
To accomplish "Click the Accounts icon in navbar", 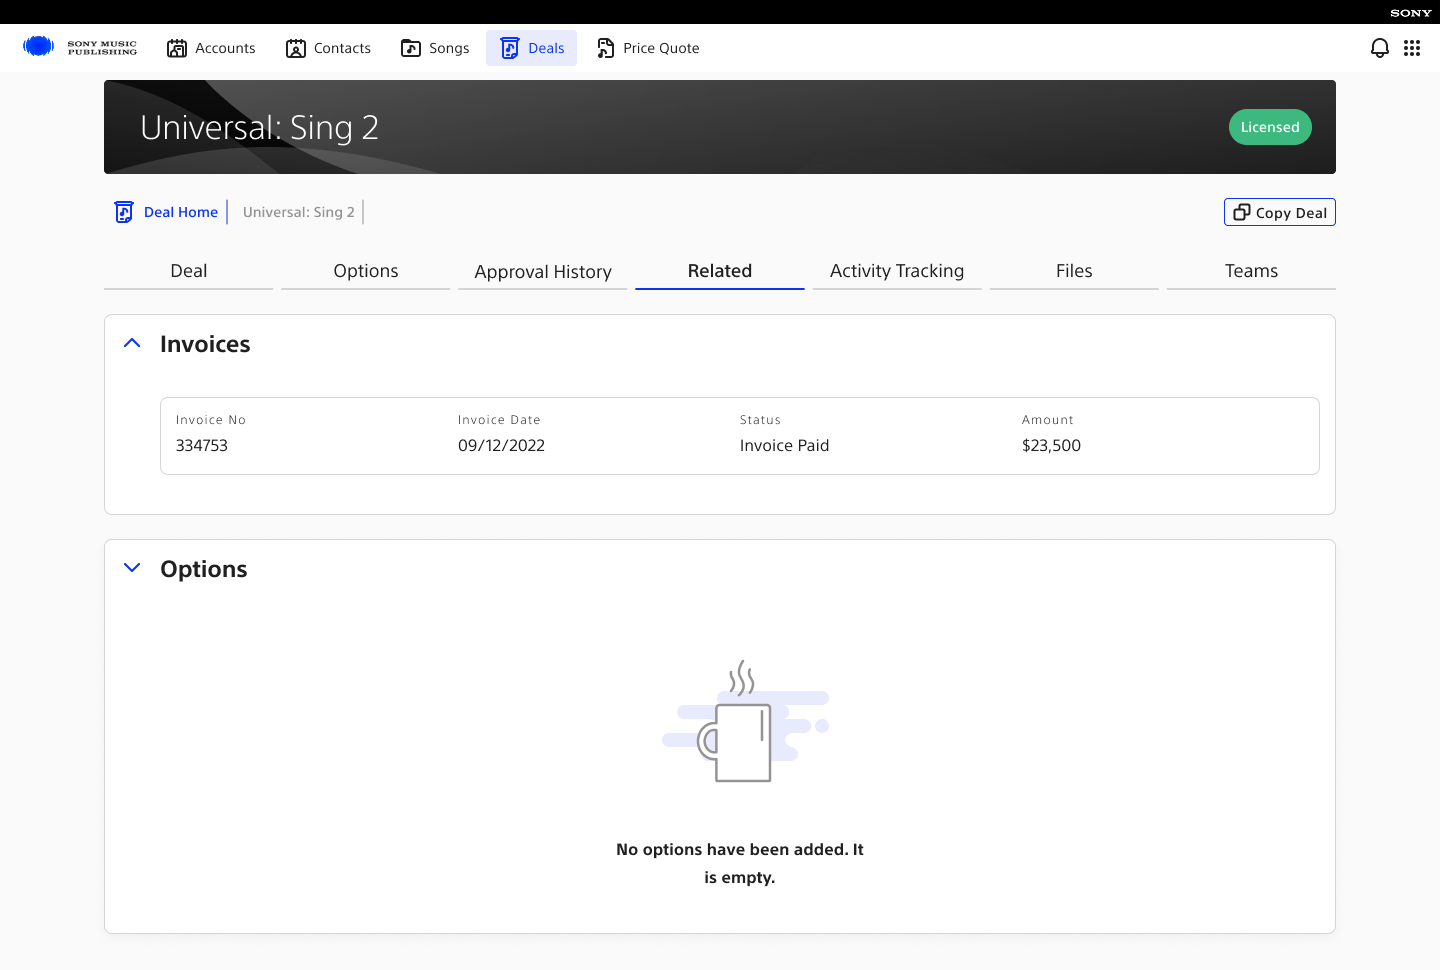I will click(x=177, y=48).
